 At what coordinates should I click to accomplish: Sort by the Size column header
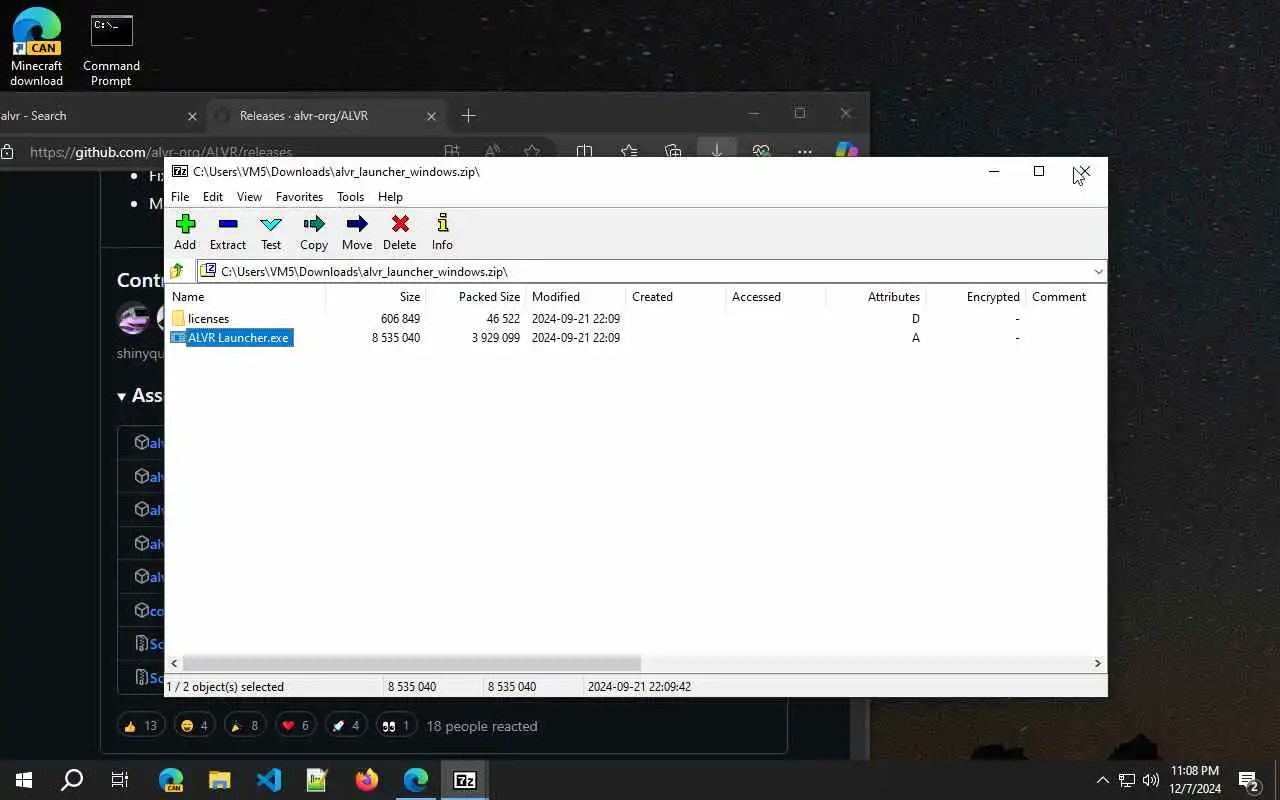tap(376, 297)
